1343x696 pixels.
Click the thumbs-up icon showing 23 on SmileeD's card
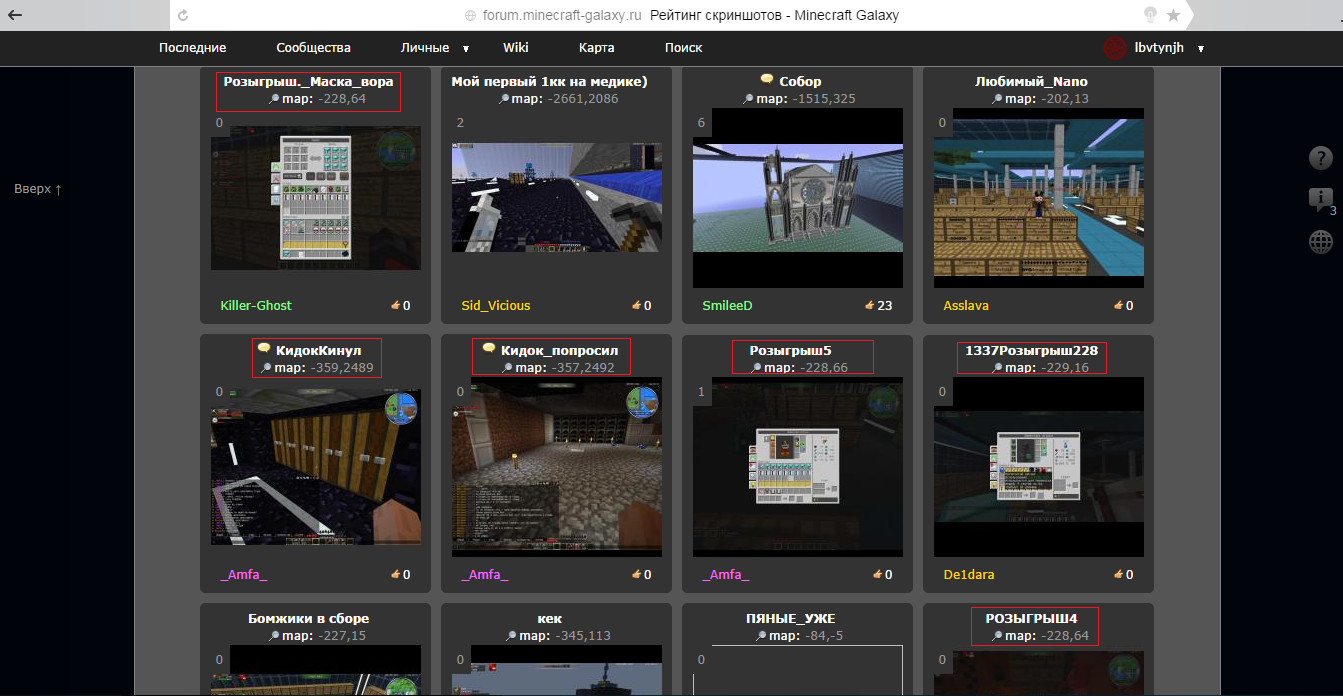coord(869,305)
